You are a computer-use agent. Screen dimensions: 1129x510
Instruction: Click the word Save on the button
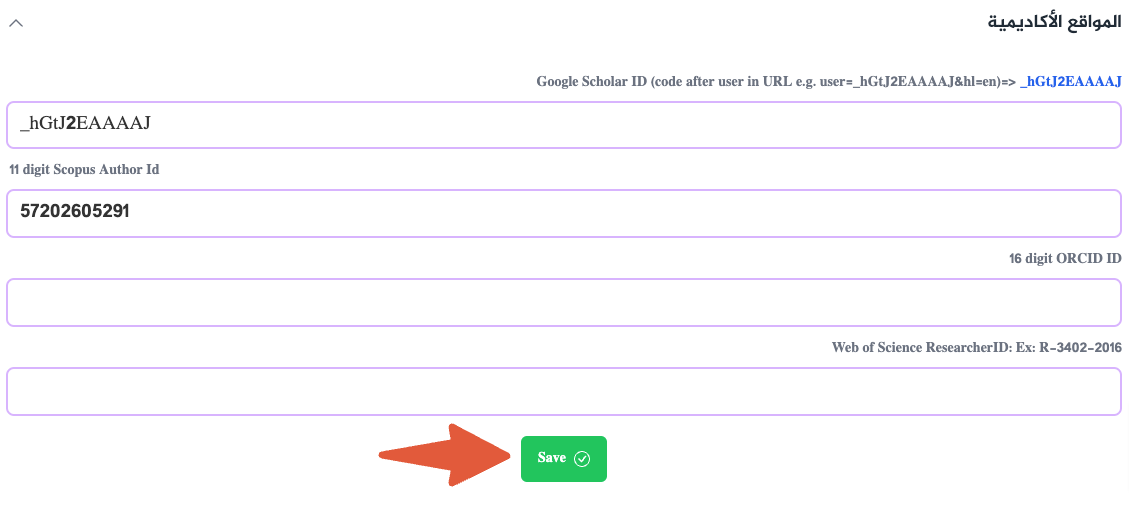pos(552,458)
